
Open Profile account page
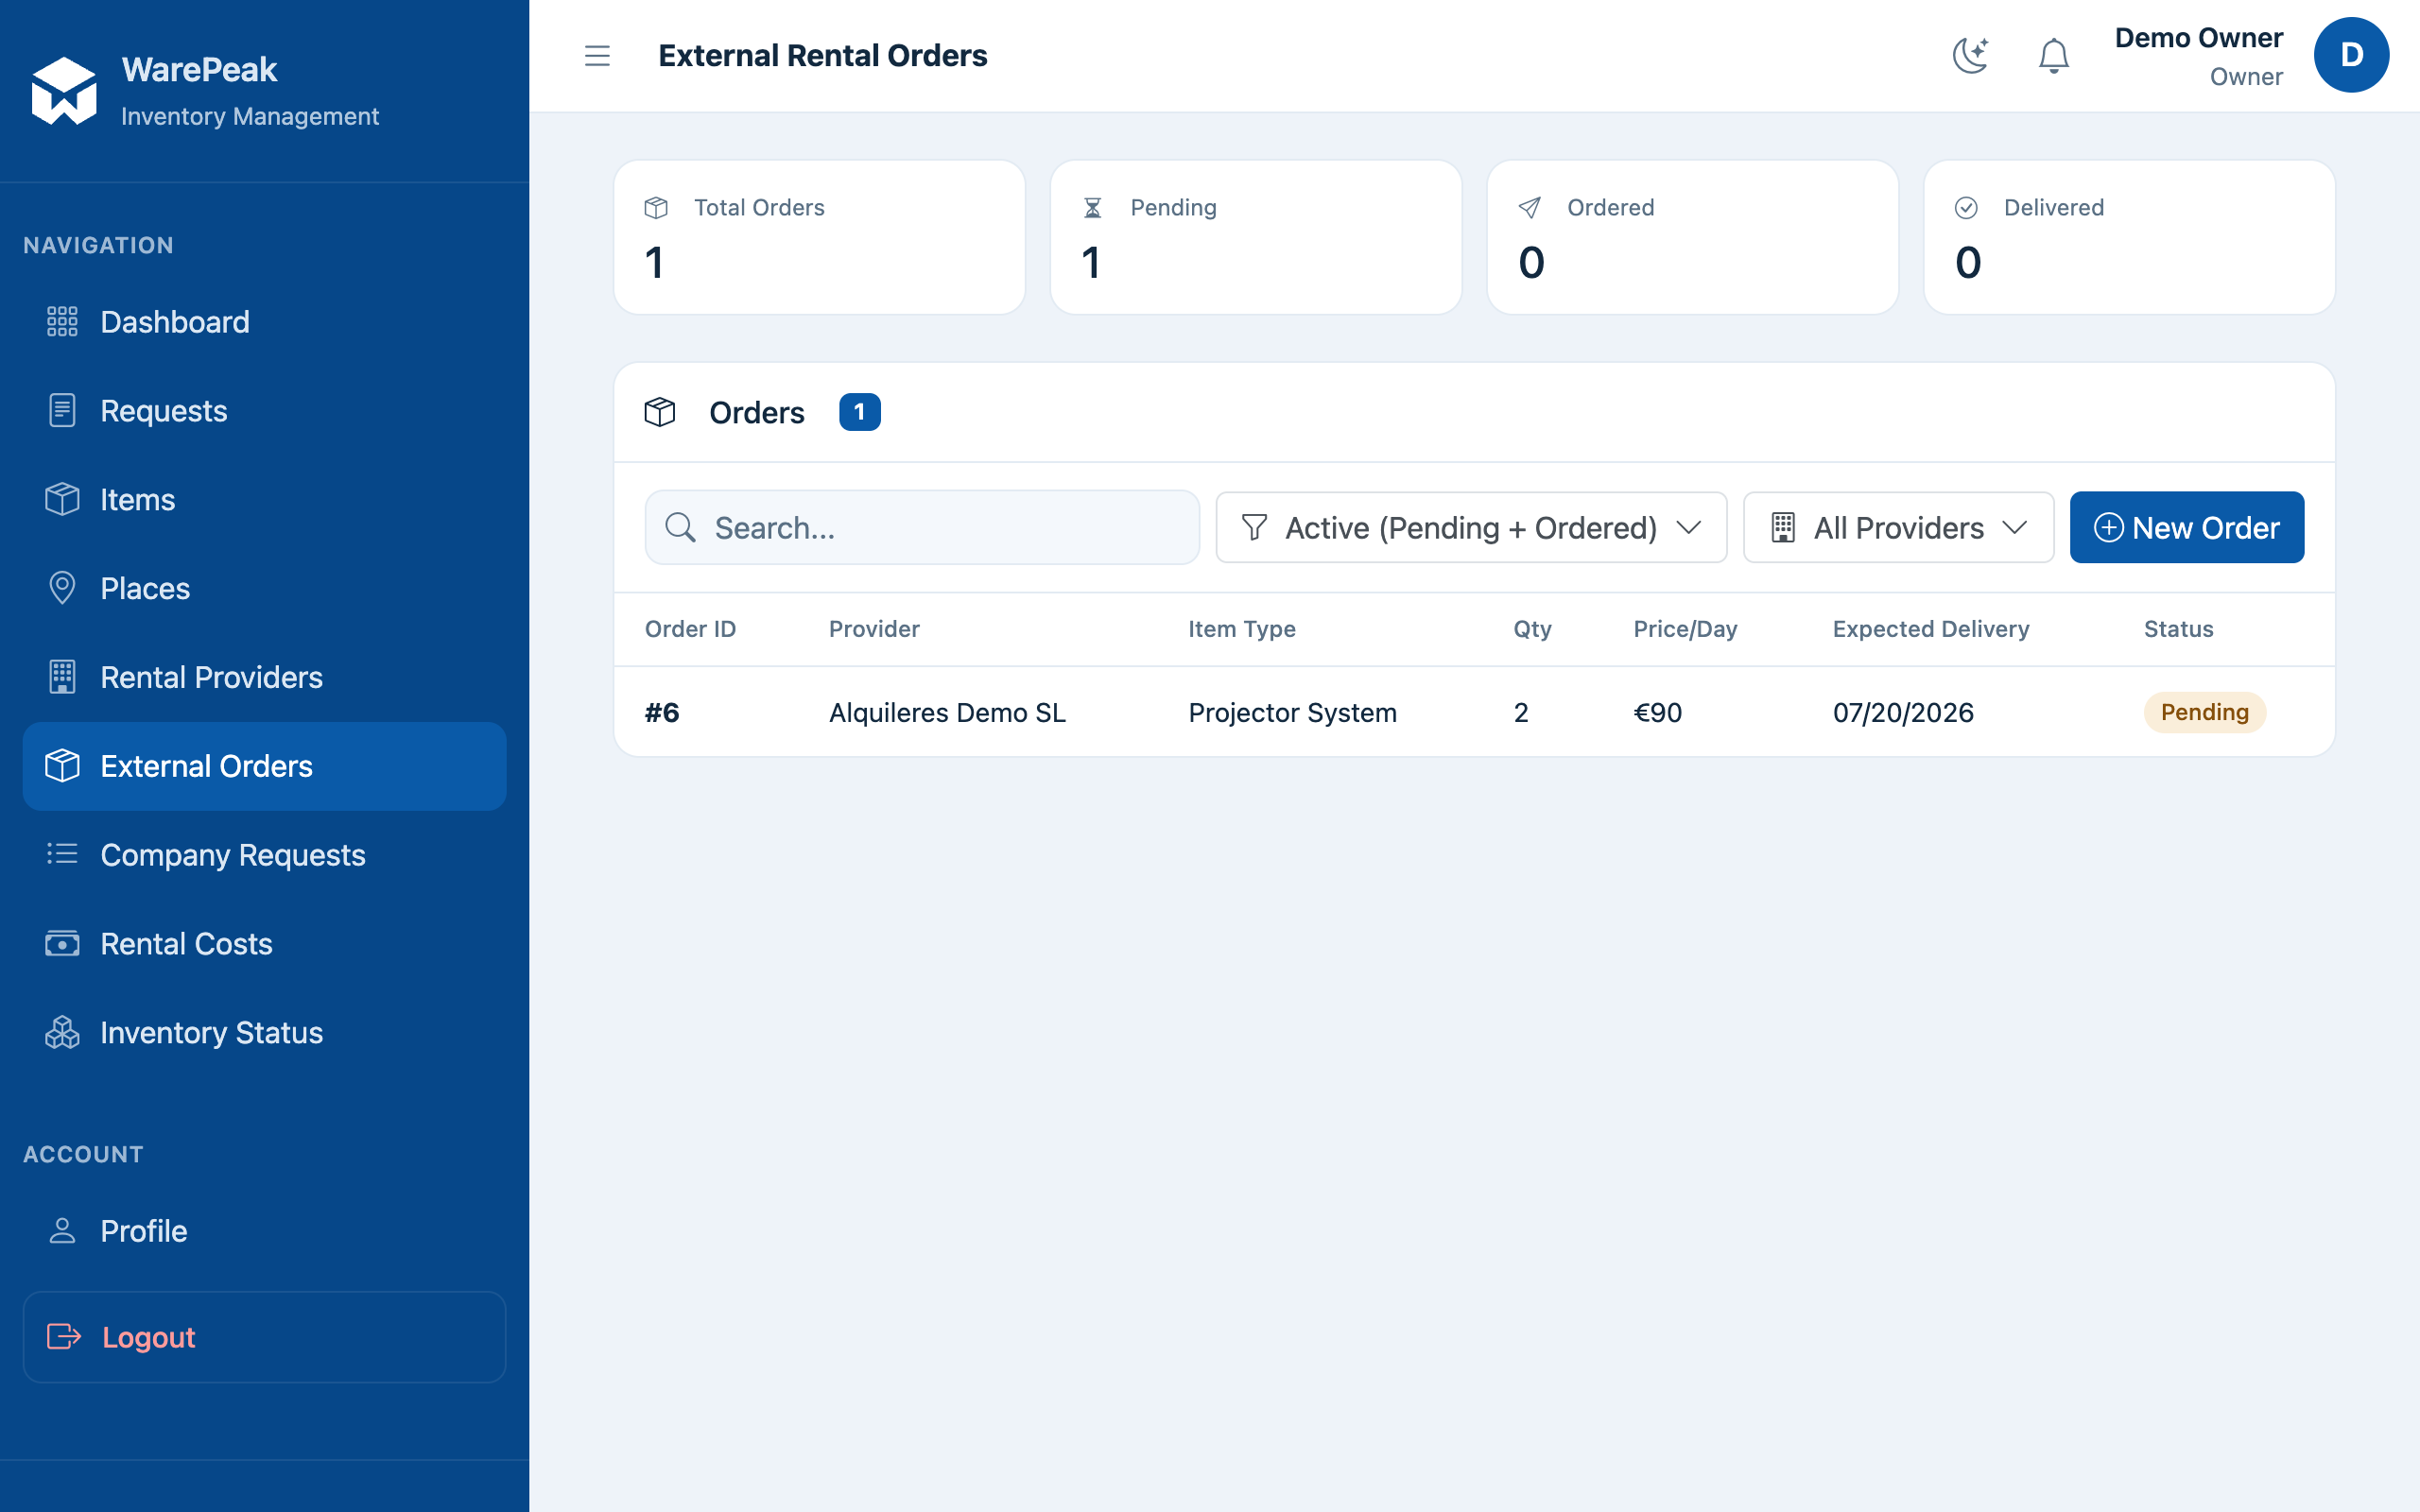coord(264,1231)
